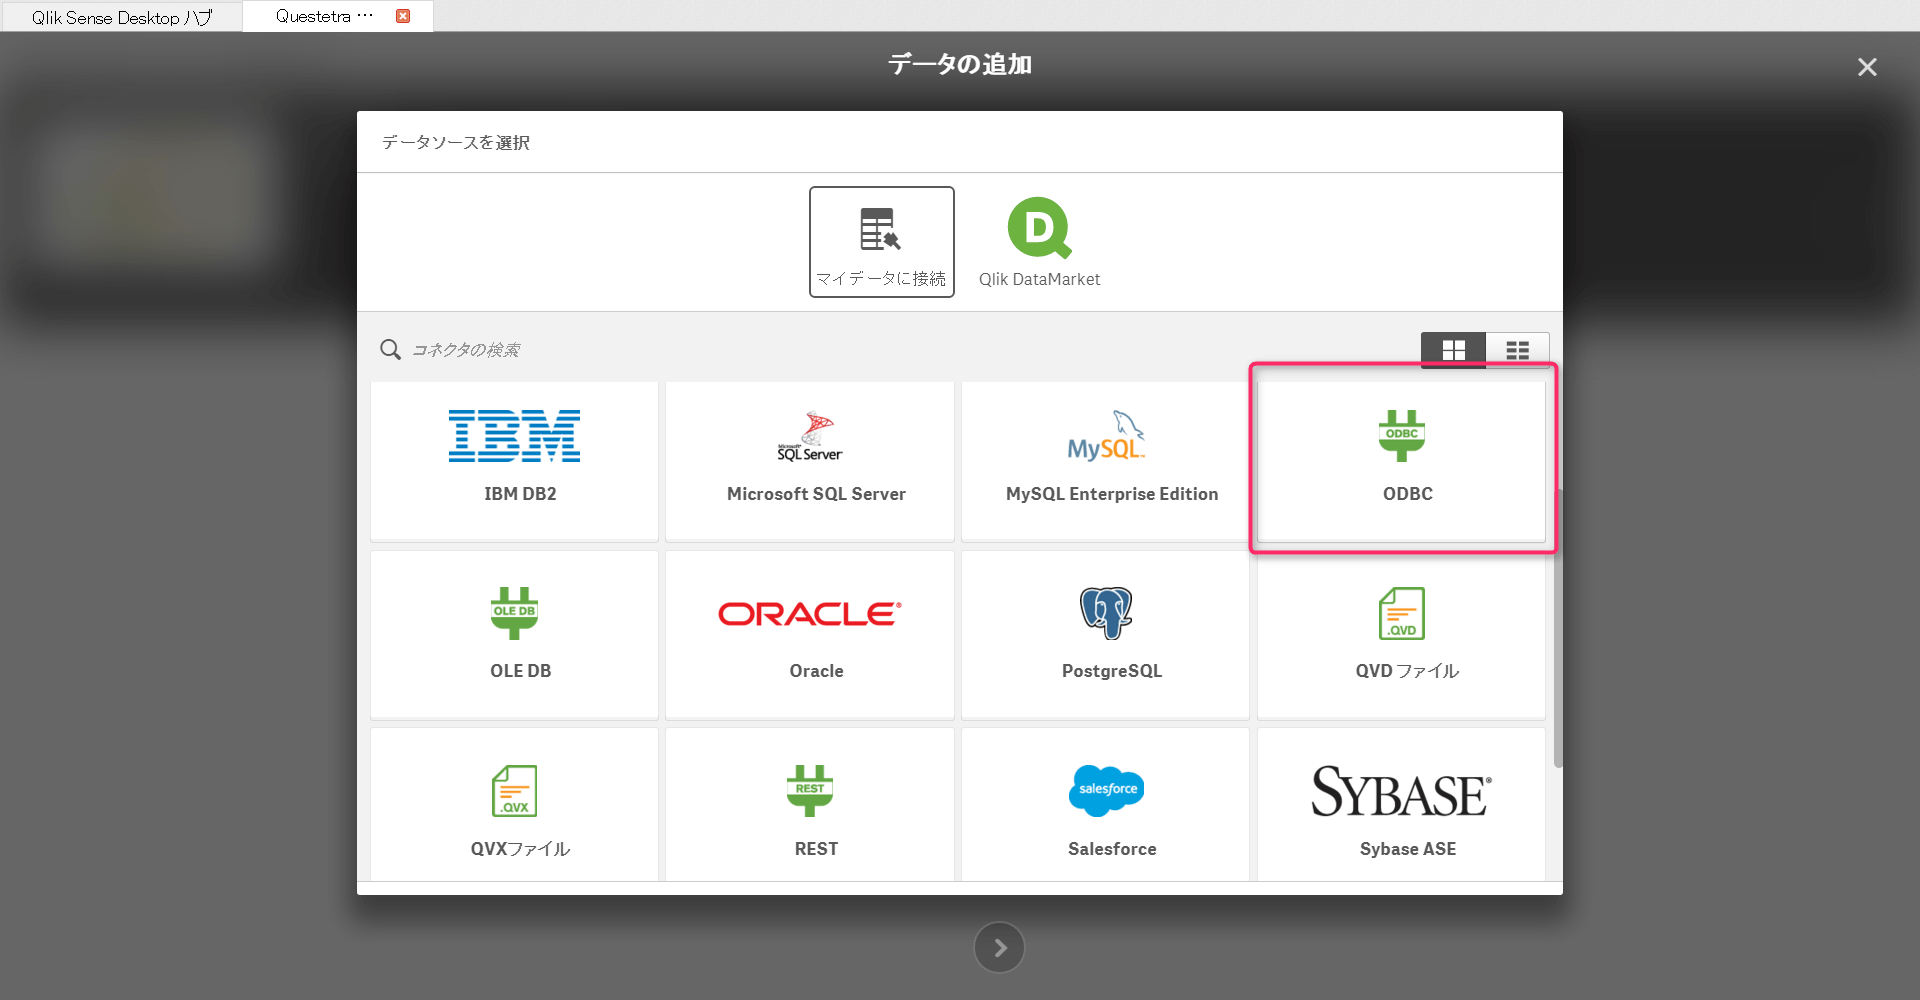Click the magnifier icon in connector search
Image resolution: width=1920 pixels, height=1000 pixels.
[390, 349]
